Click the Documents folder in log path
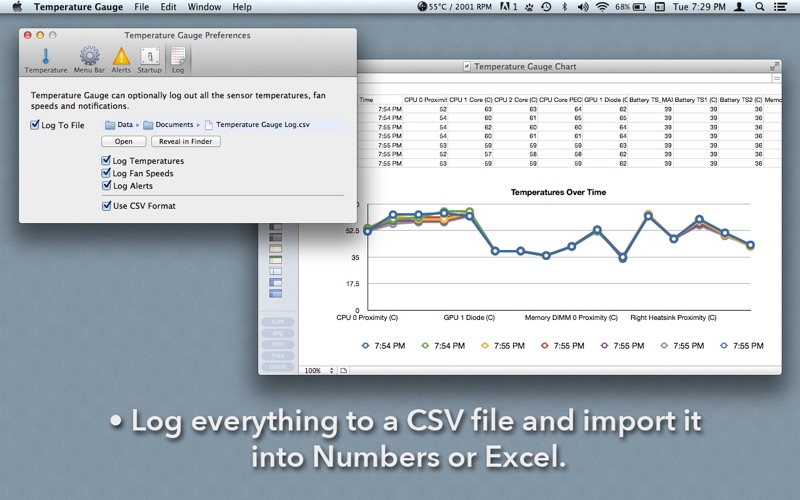Viewport: 800px width, 500px height. [168, 125]
